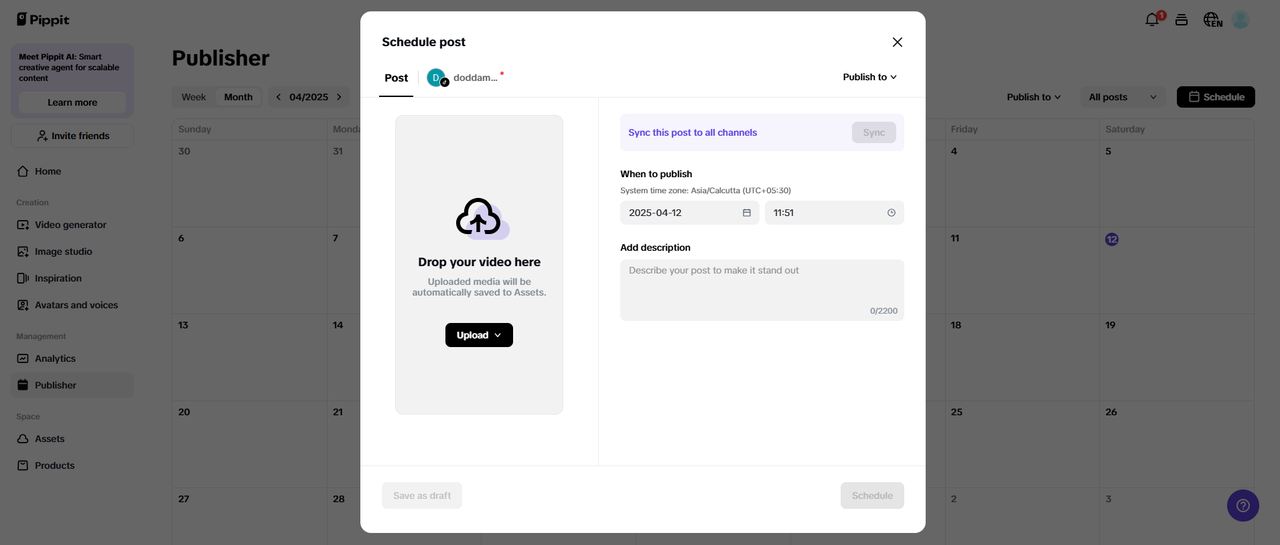Open Video generator in the sidebar

(72, 225)
